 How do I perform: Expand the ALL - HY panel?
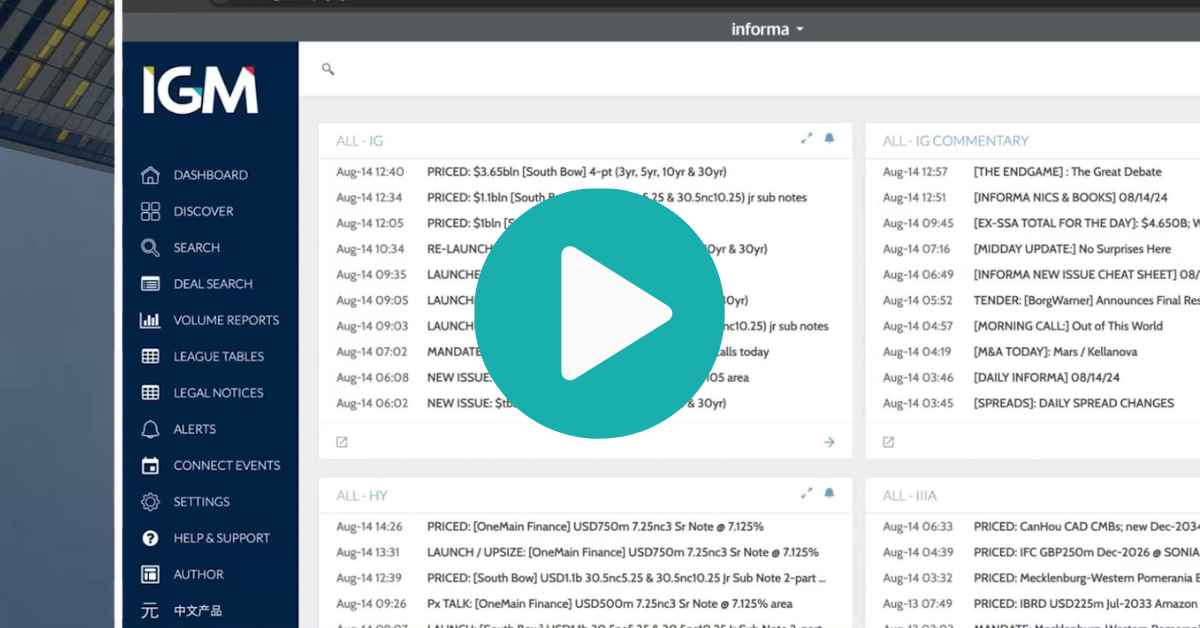coord(806,493)
